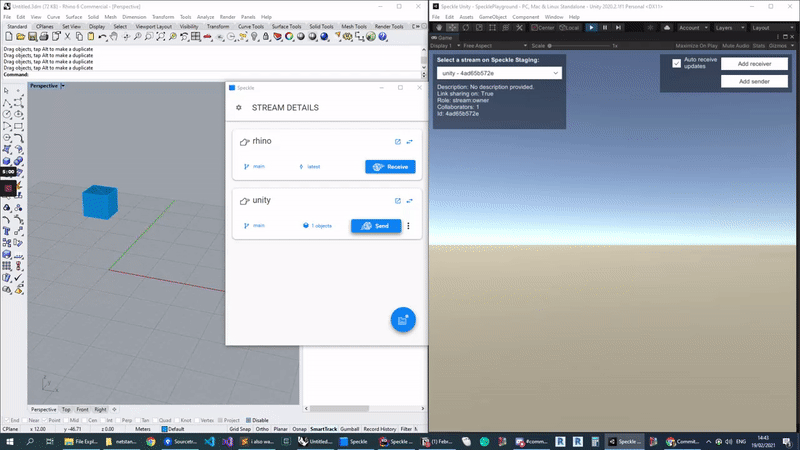Image resolution: width=800 pixels, height=450 pixels.
Task: Click the Receive button on rhino stream
Action: click(x=390, y=167)
